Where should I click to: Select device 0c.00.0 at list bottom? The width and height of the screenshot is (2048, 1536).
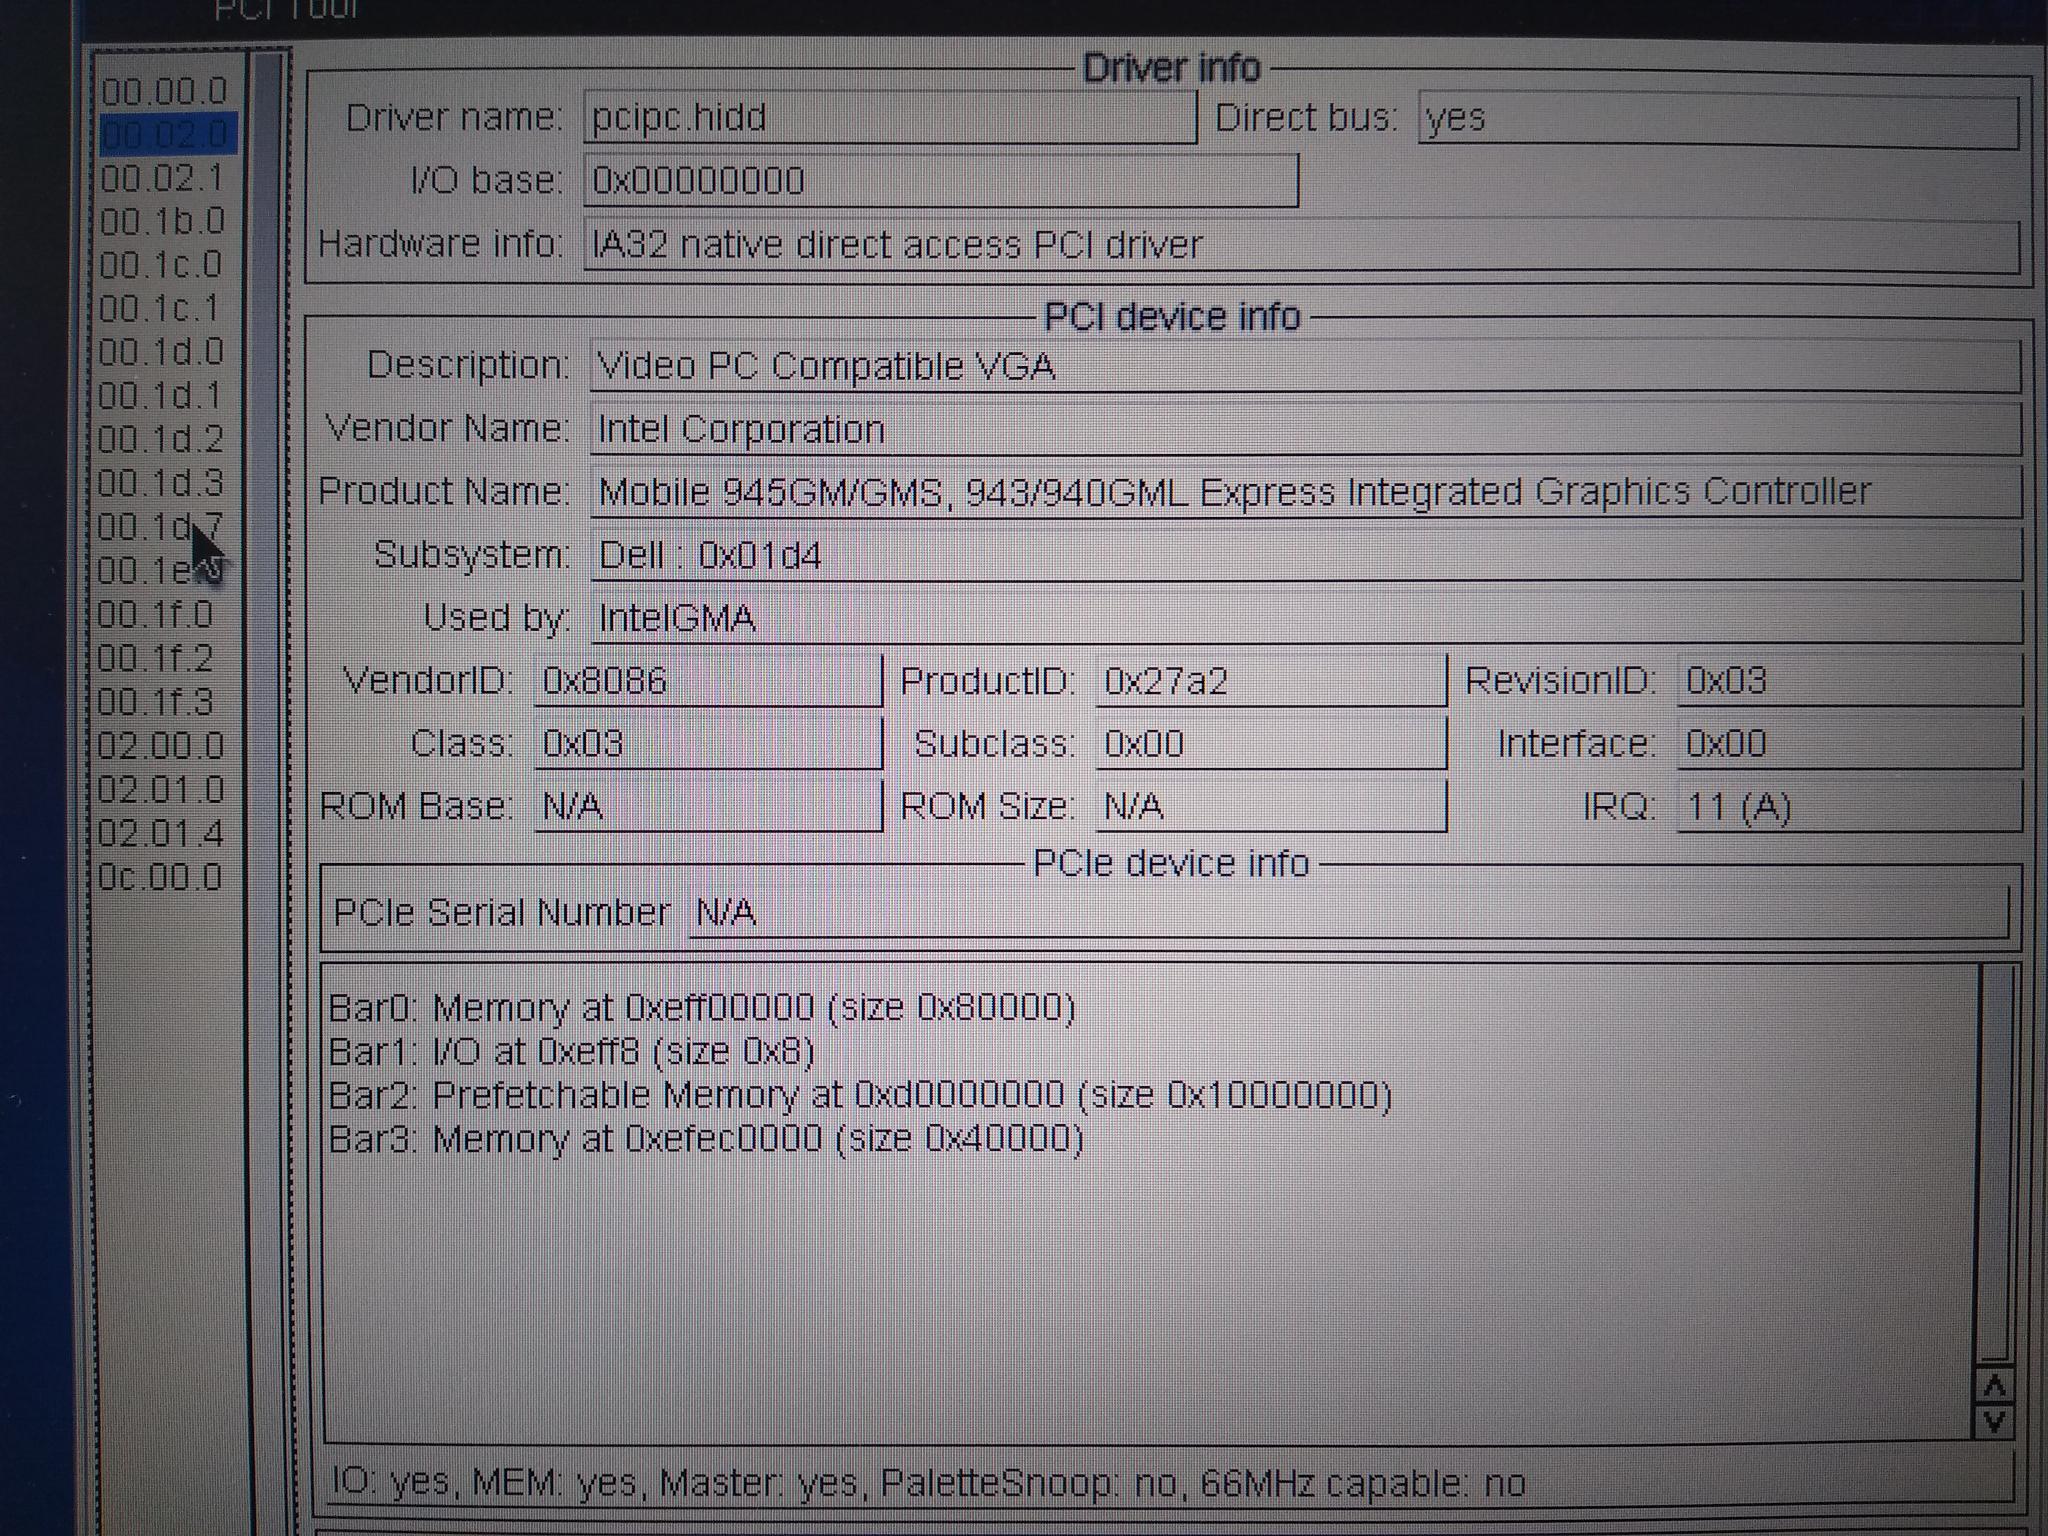click(x=160, y=878)
